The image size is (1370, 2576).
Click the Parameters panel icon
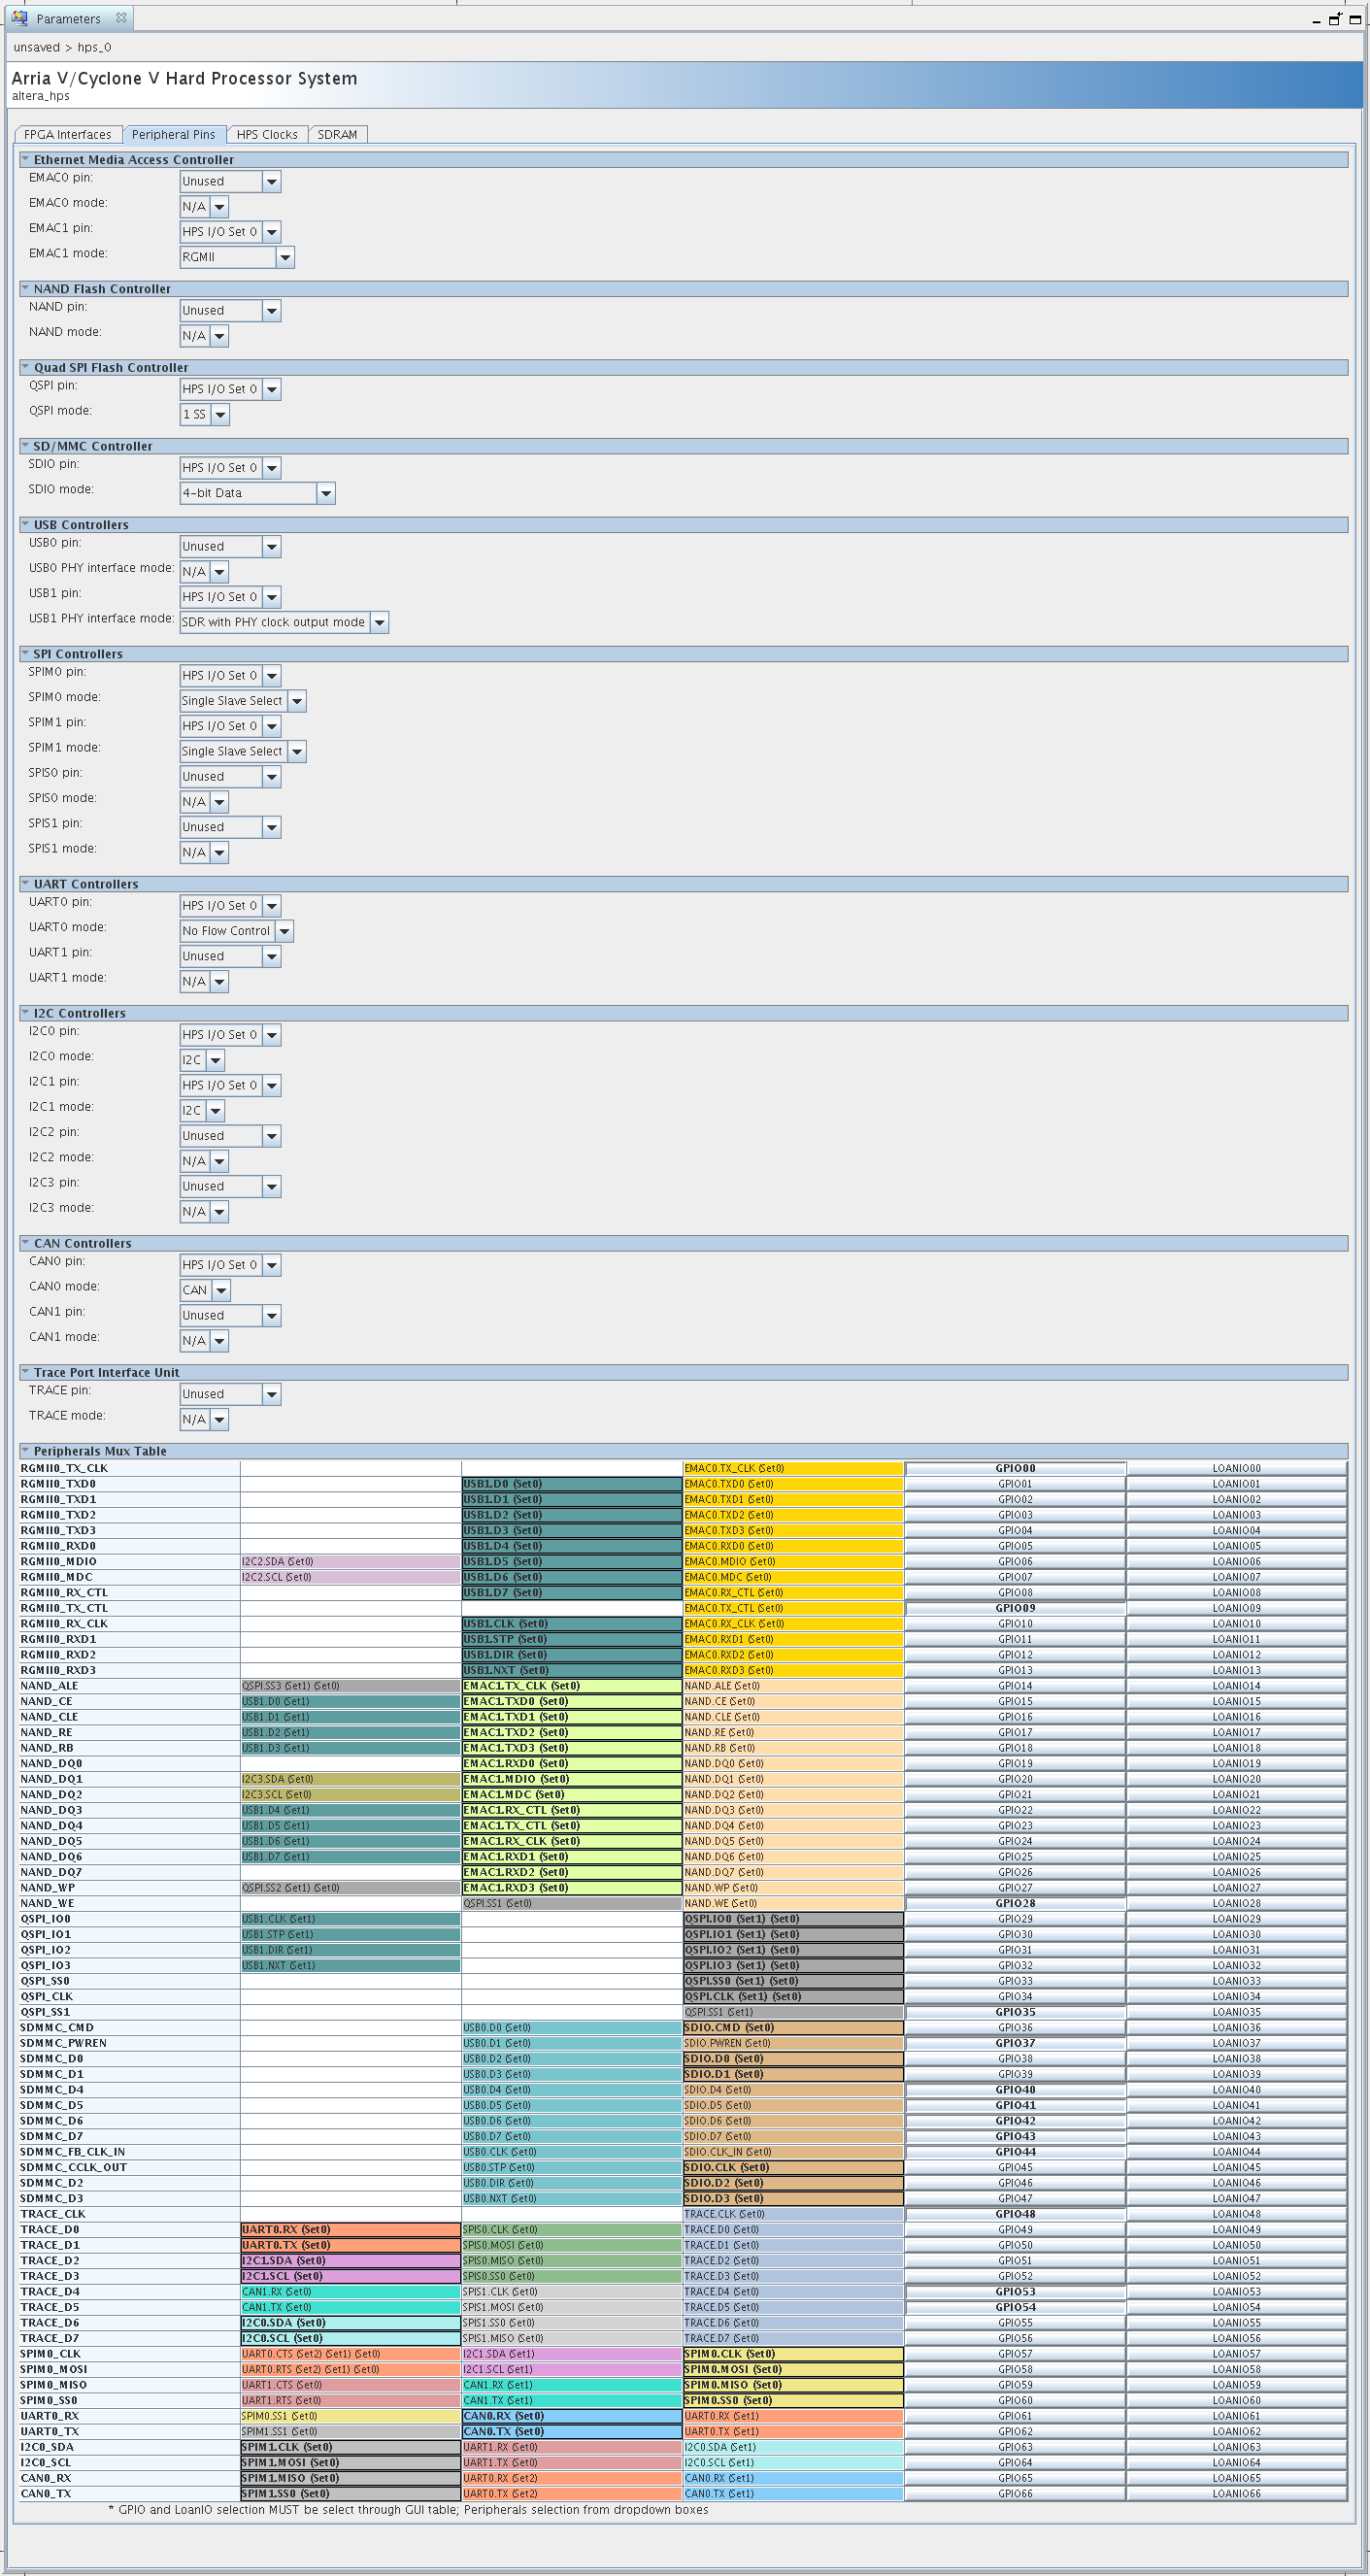click(20, 18)
